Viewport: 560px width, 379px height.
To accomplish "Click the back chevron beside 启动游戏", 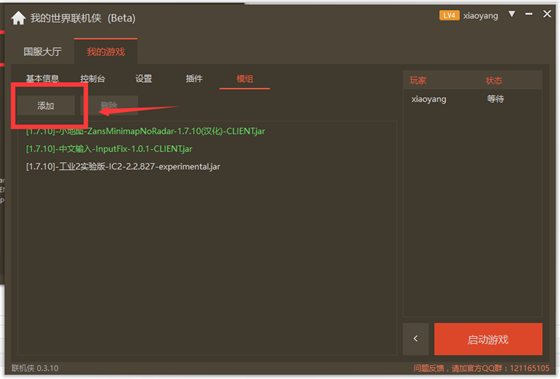I will coord(416,339).
